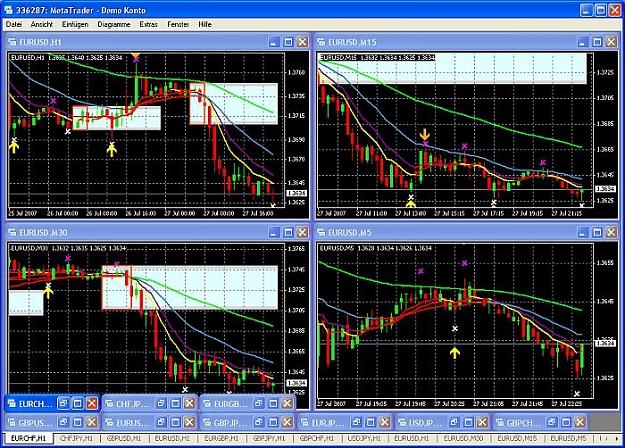Switch to the CHFJPY,H1 bottom tab
This screenshot has height=448, width=625.
77,438
